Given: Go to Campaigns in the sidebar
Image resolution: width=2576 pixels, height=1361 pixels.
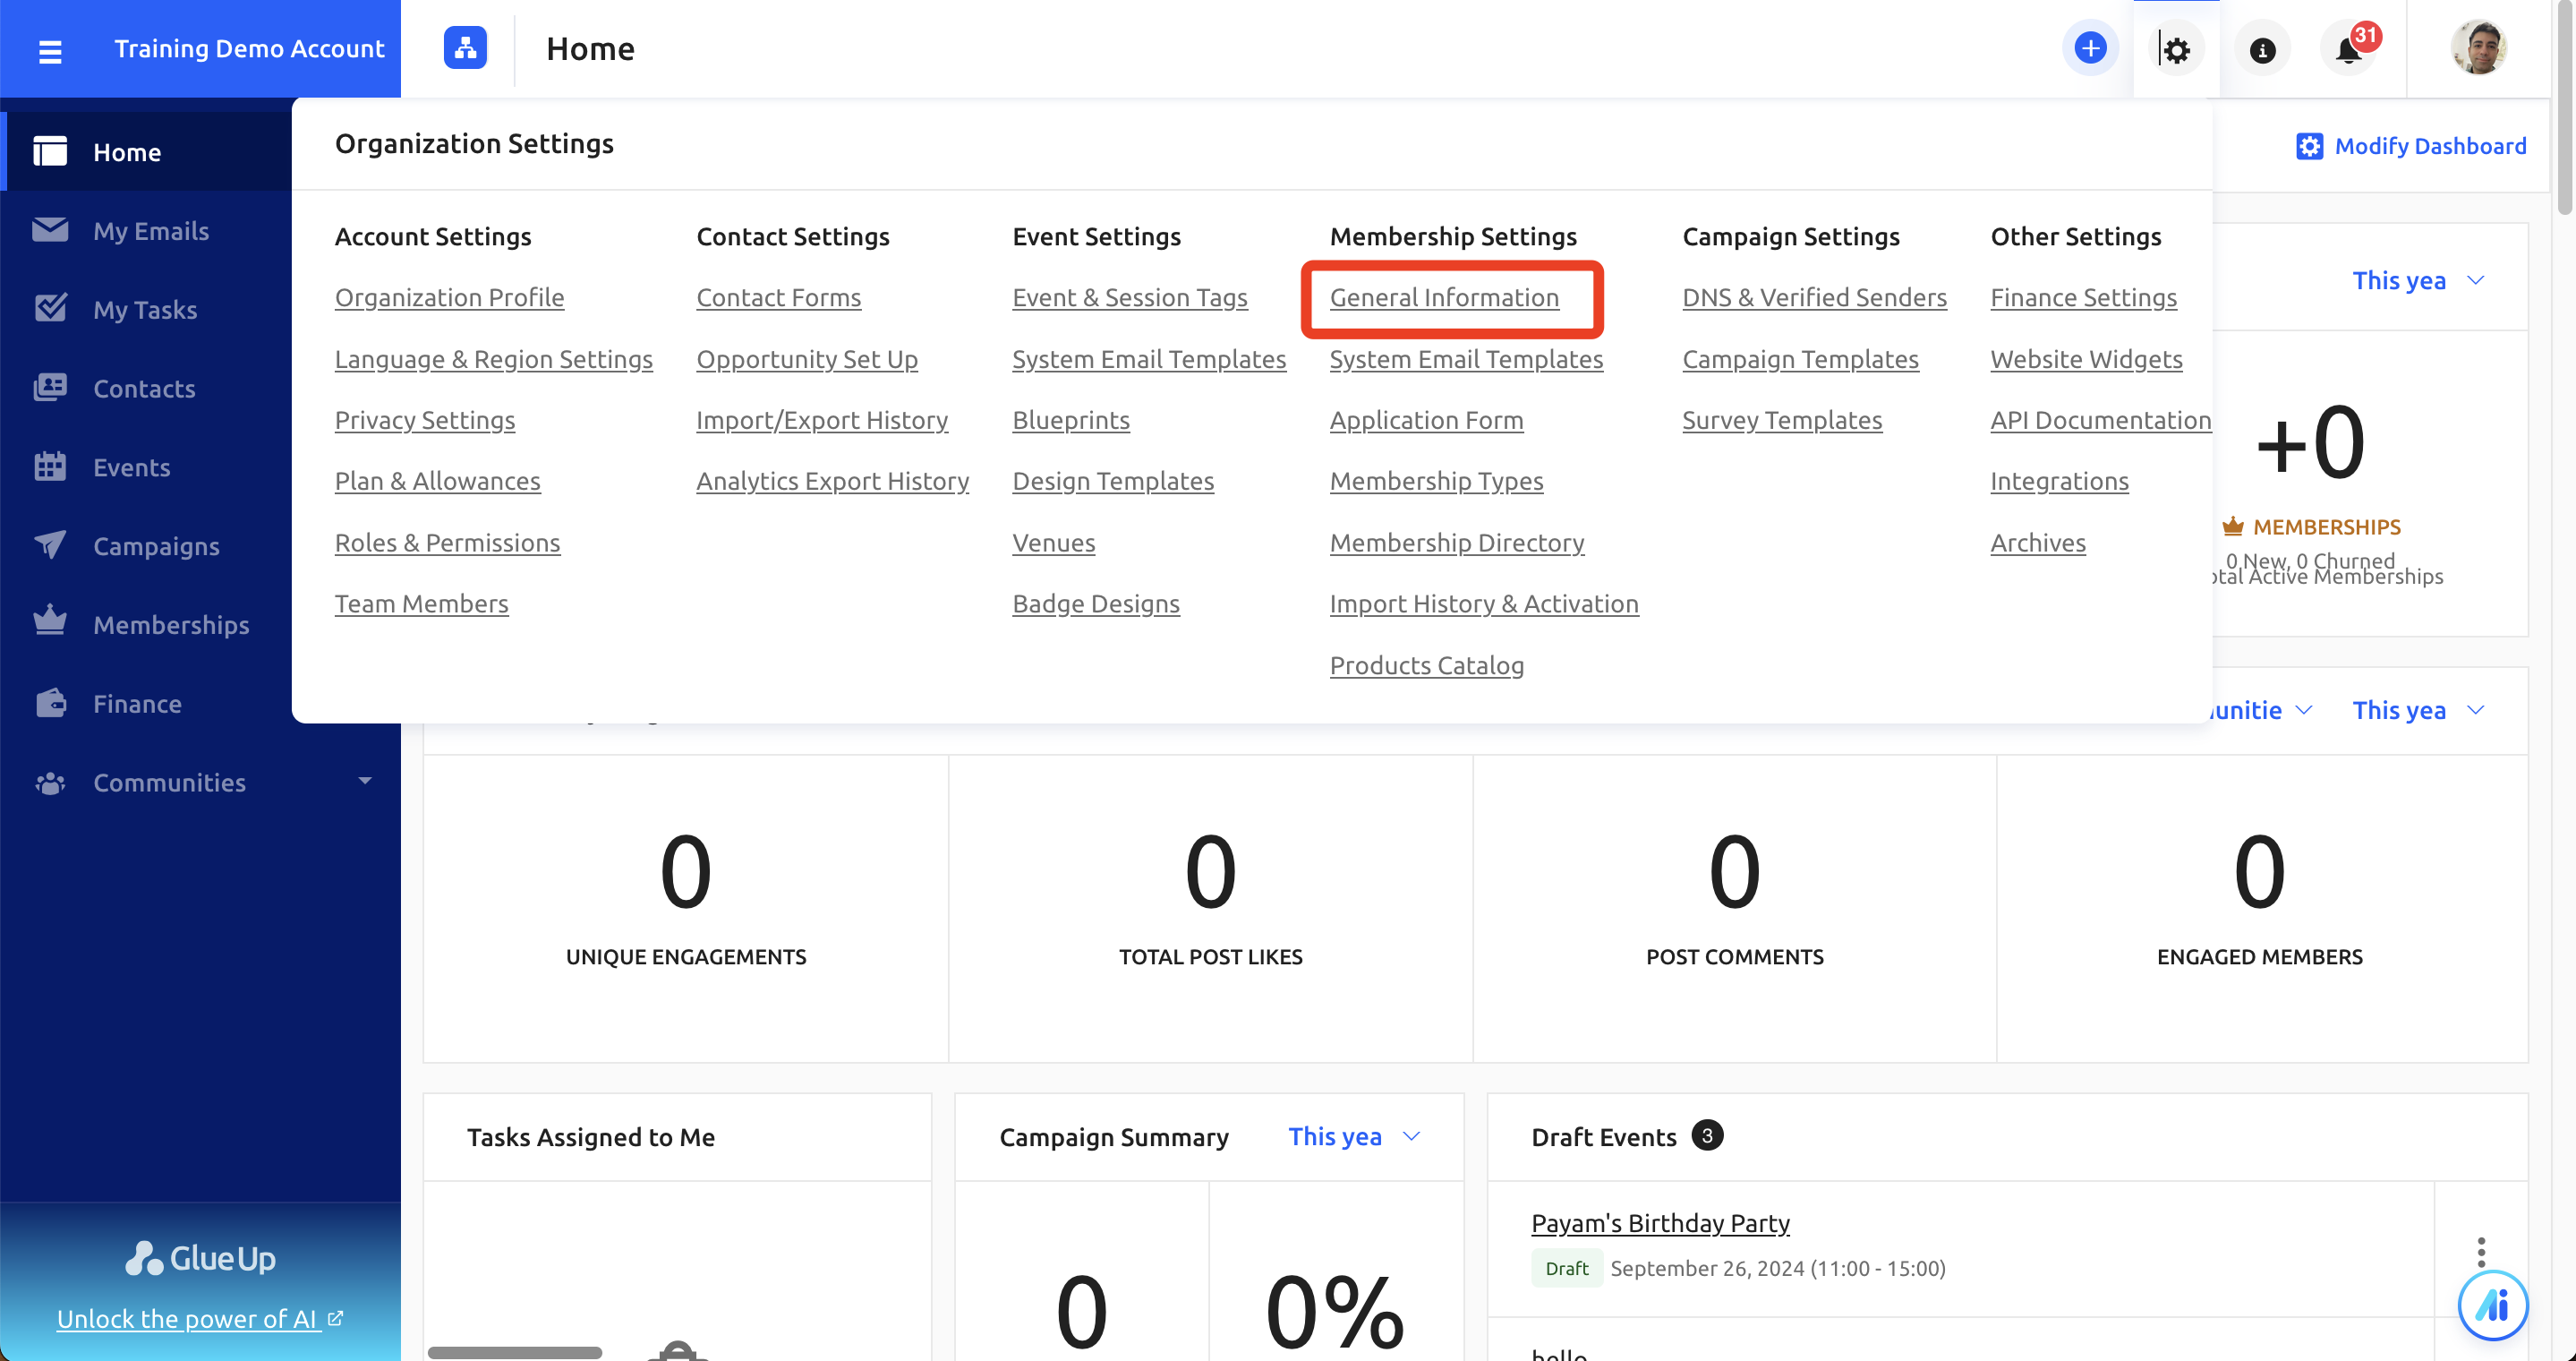Looking at the screenshot, I should point(156,546).
